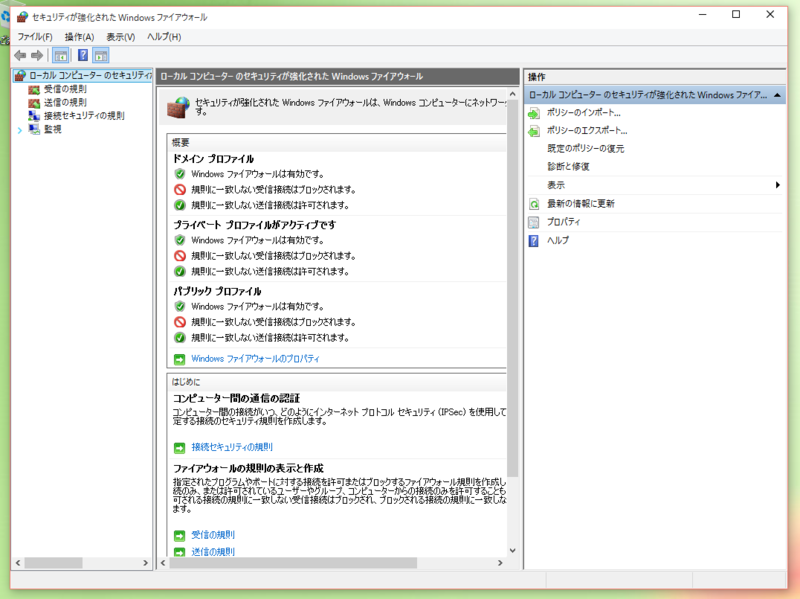800x599 pixels.
Task: Click the brick wall globe icon in overview
Action: point(179,108)
